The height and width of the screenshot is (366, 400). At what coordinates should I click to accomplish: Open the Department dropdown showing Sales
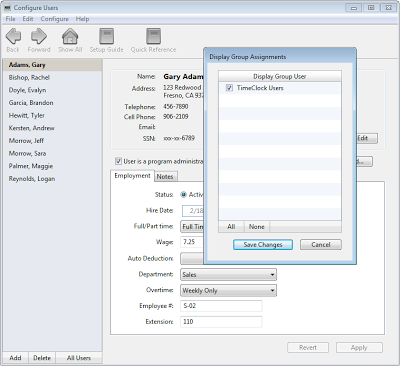pyautogui.click(x=228, y=275)
